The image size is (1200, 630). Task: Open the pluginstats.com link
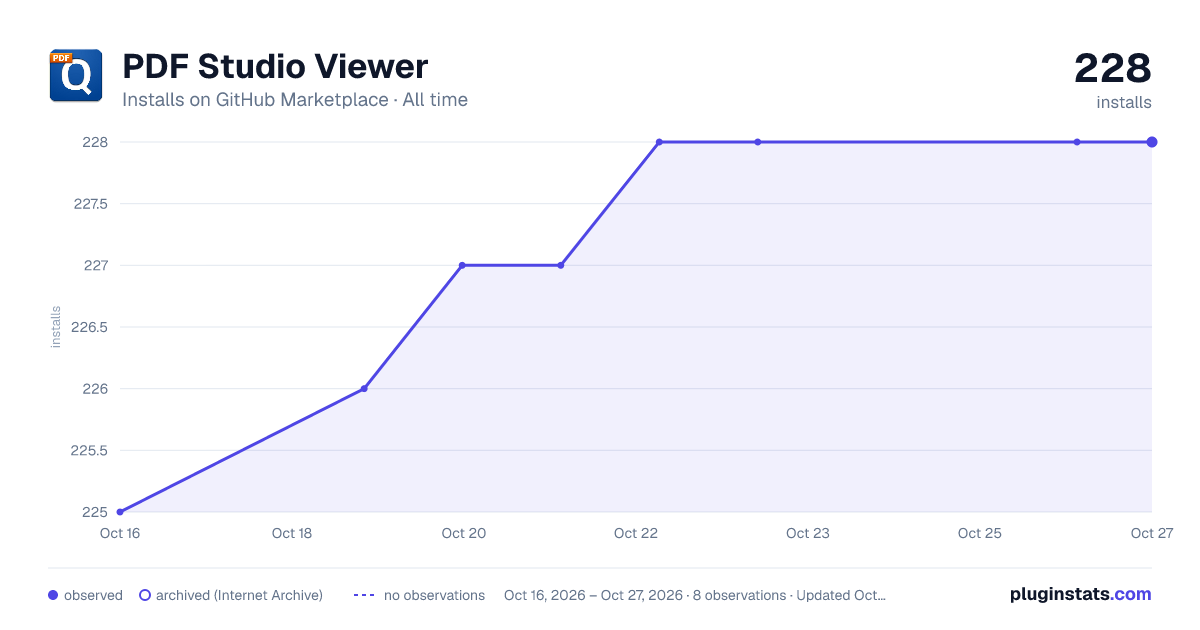click(1081, 594)
